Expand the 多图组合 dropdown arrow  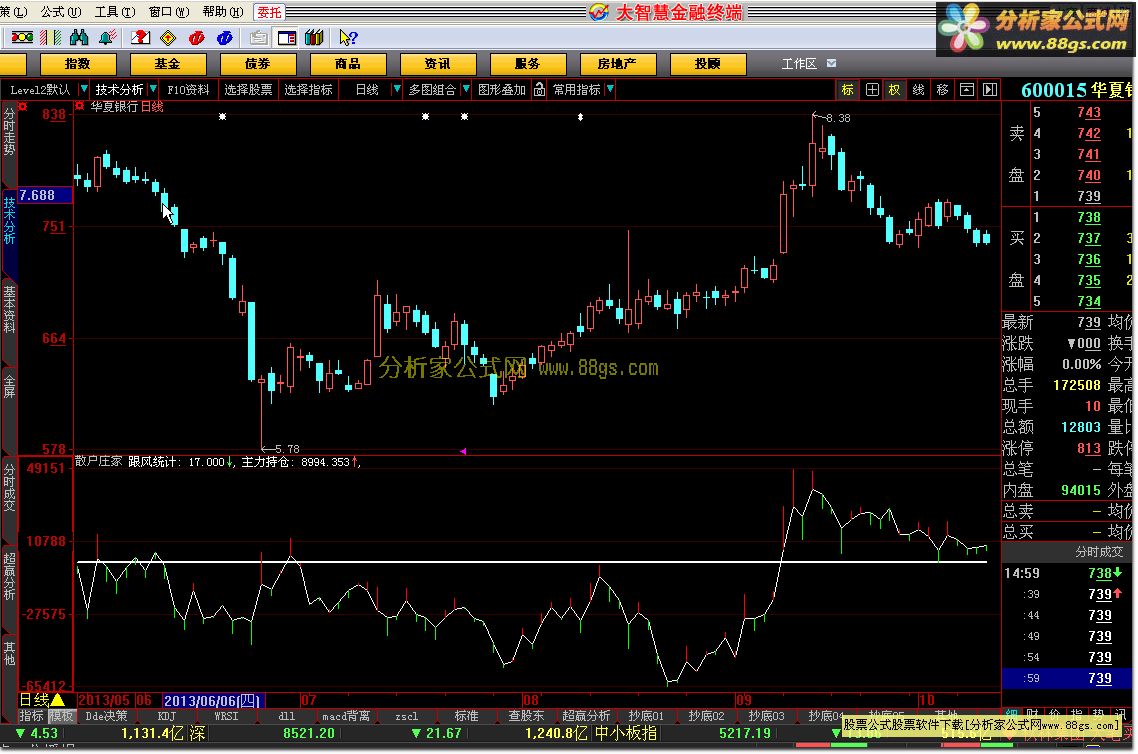[466, 89]
